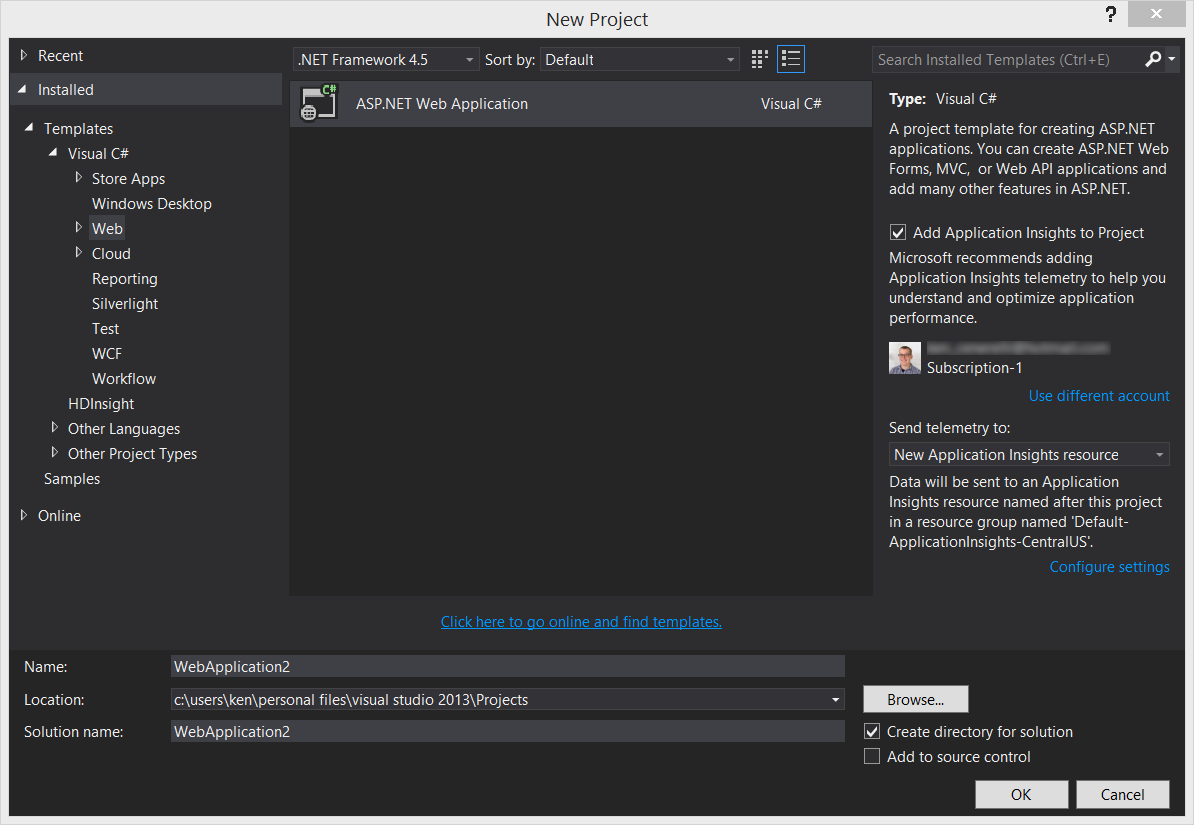Select Test templates
Screen dimensions: 1194x825
click(x=105, y=329)
